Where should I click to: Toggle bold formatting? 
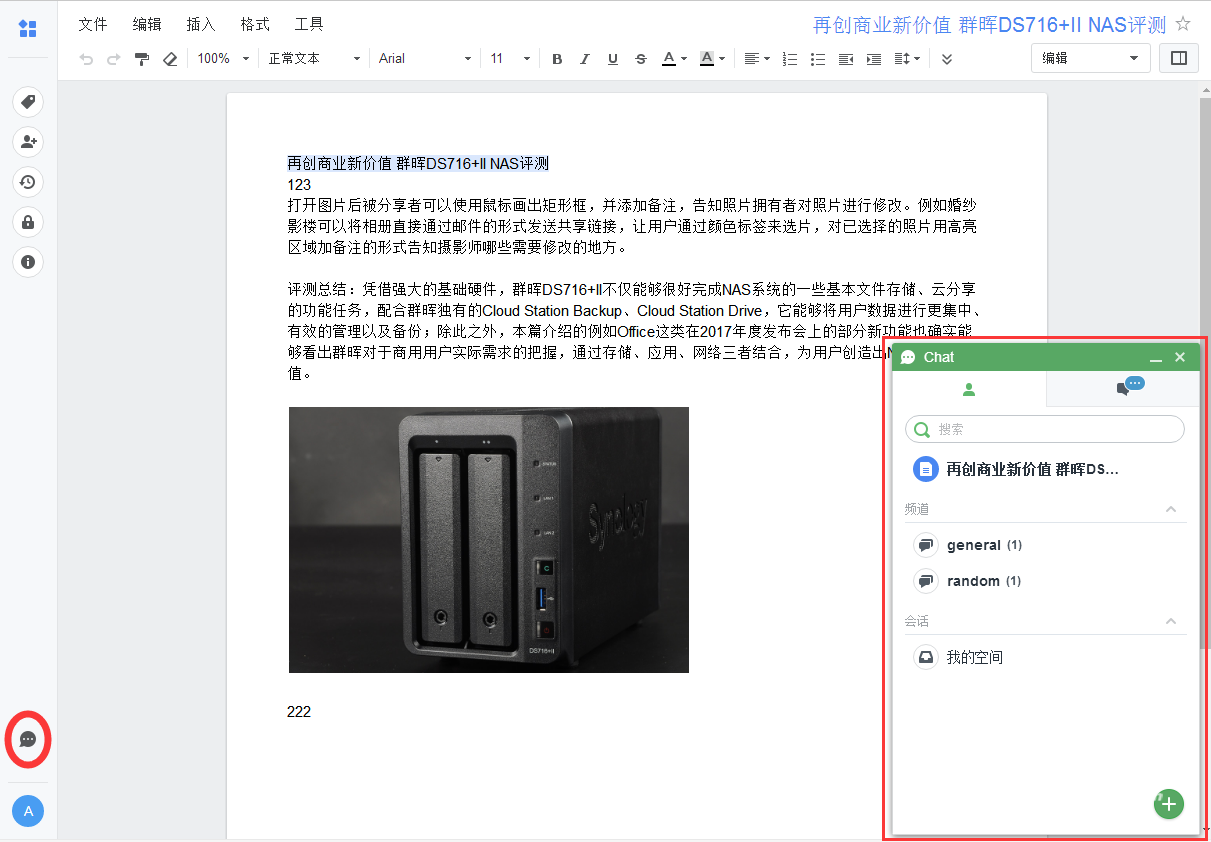(x=557, y=59)
